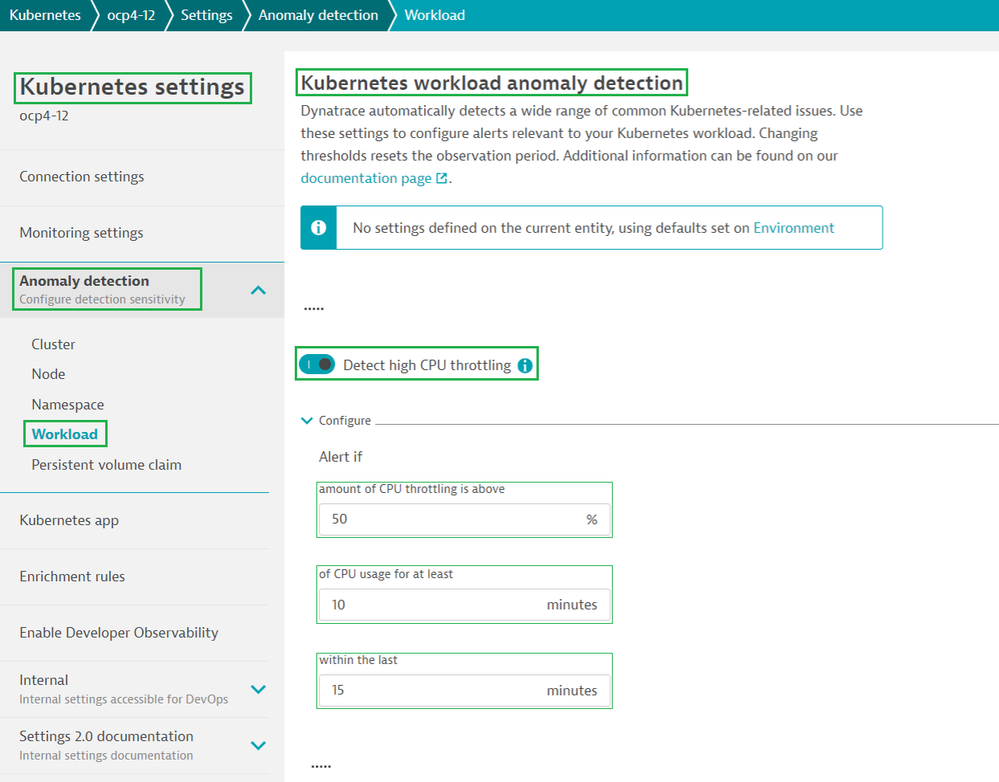
Task: Toggle the Detect high CPU throttling switch
Action: pos(317,365)
